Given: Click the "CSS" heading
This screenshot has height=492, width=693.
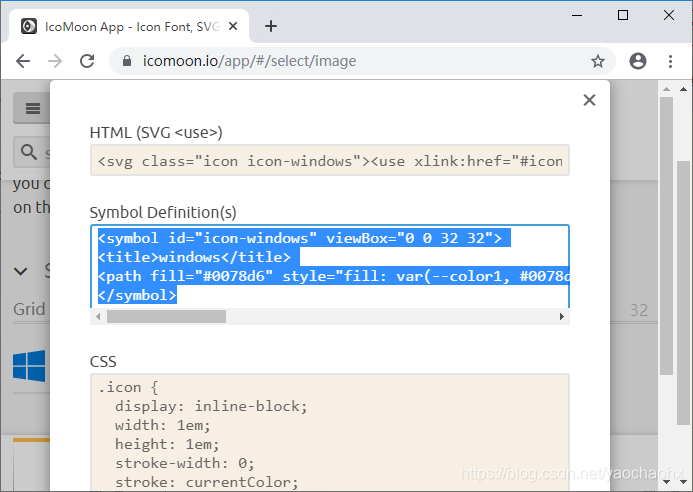Looking at the screenshot, I should [x=103, y=362].
